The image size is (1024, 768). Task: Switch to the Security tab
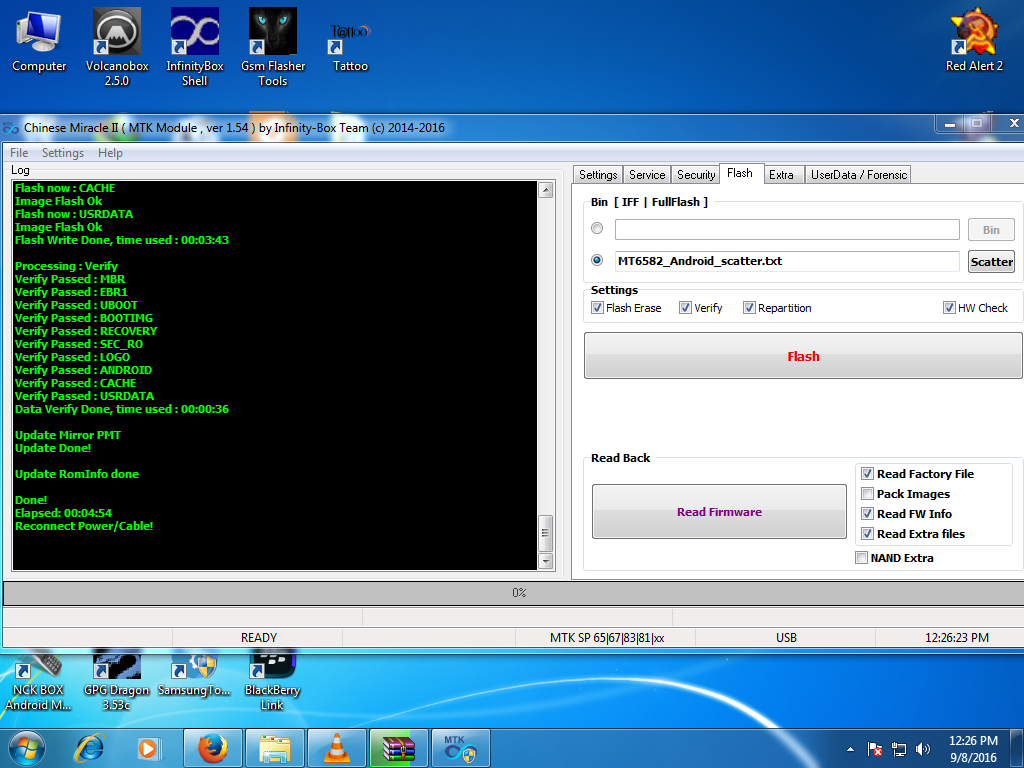click(696, 175)
